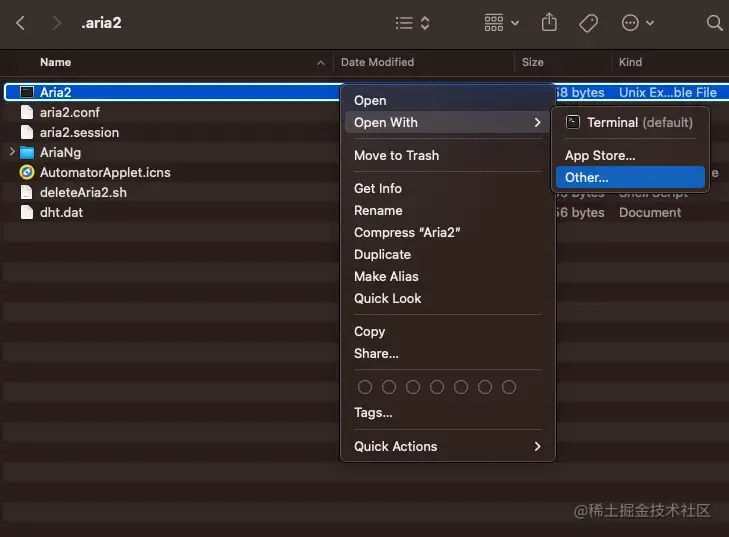Sort by the Name column header

click(x=55, y=62)
